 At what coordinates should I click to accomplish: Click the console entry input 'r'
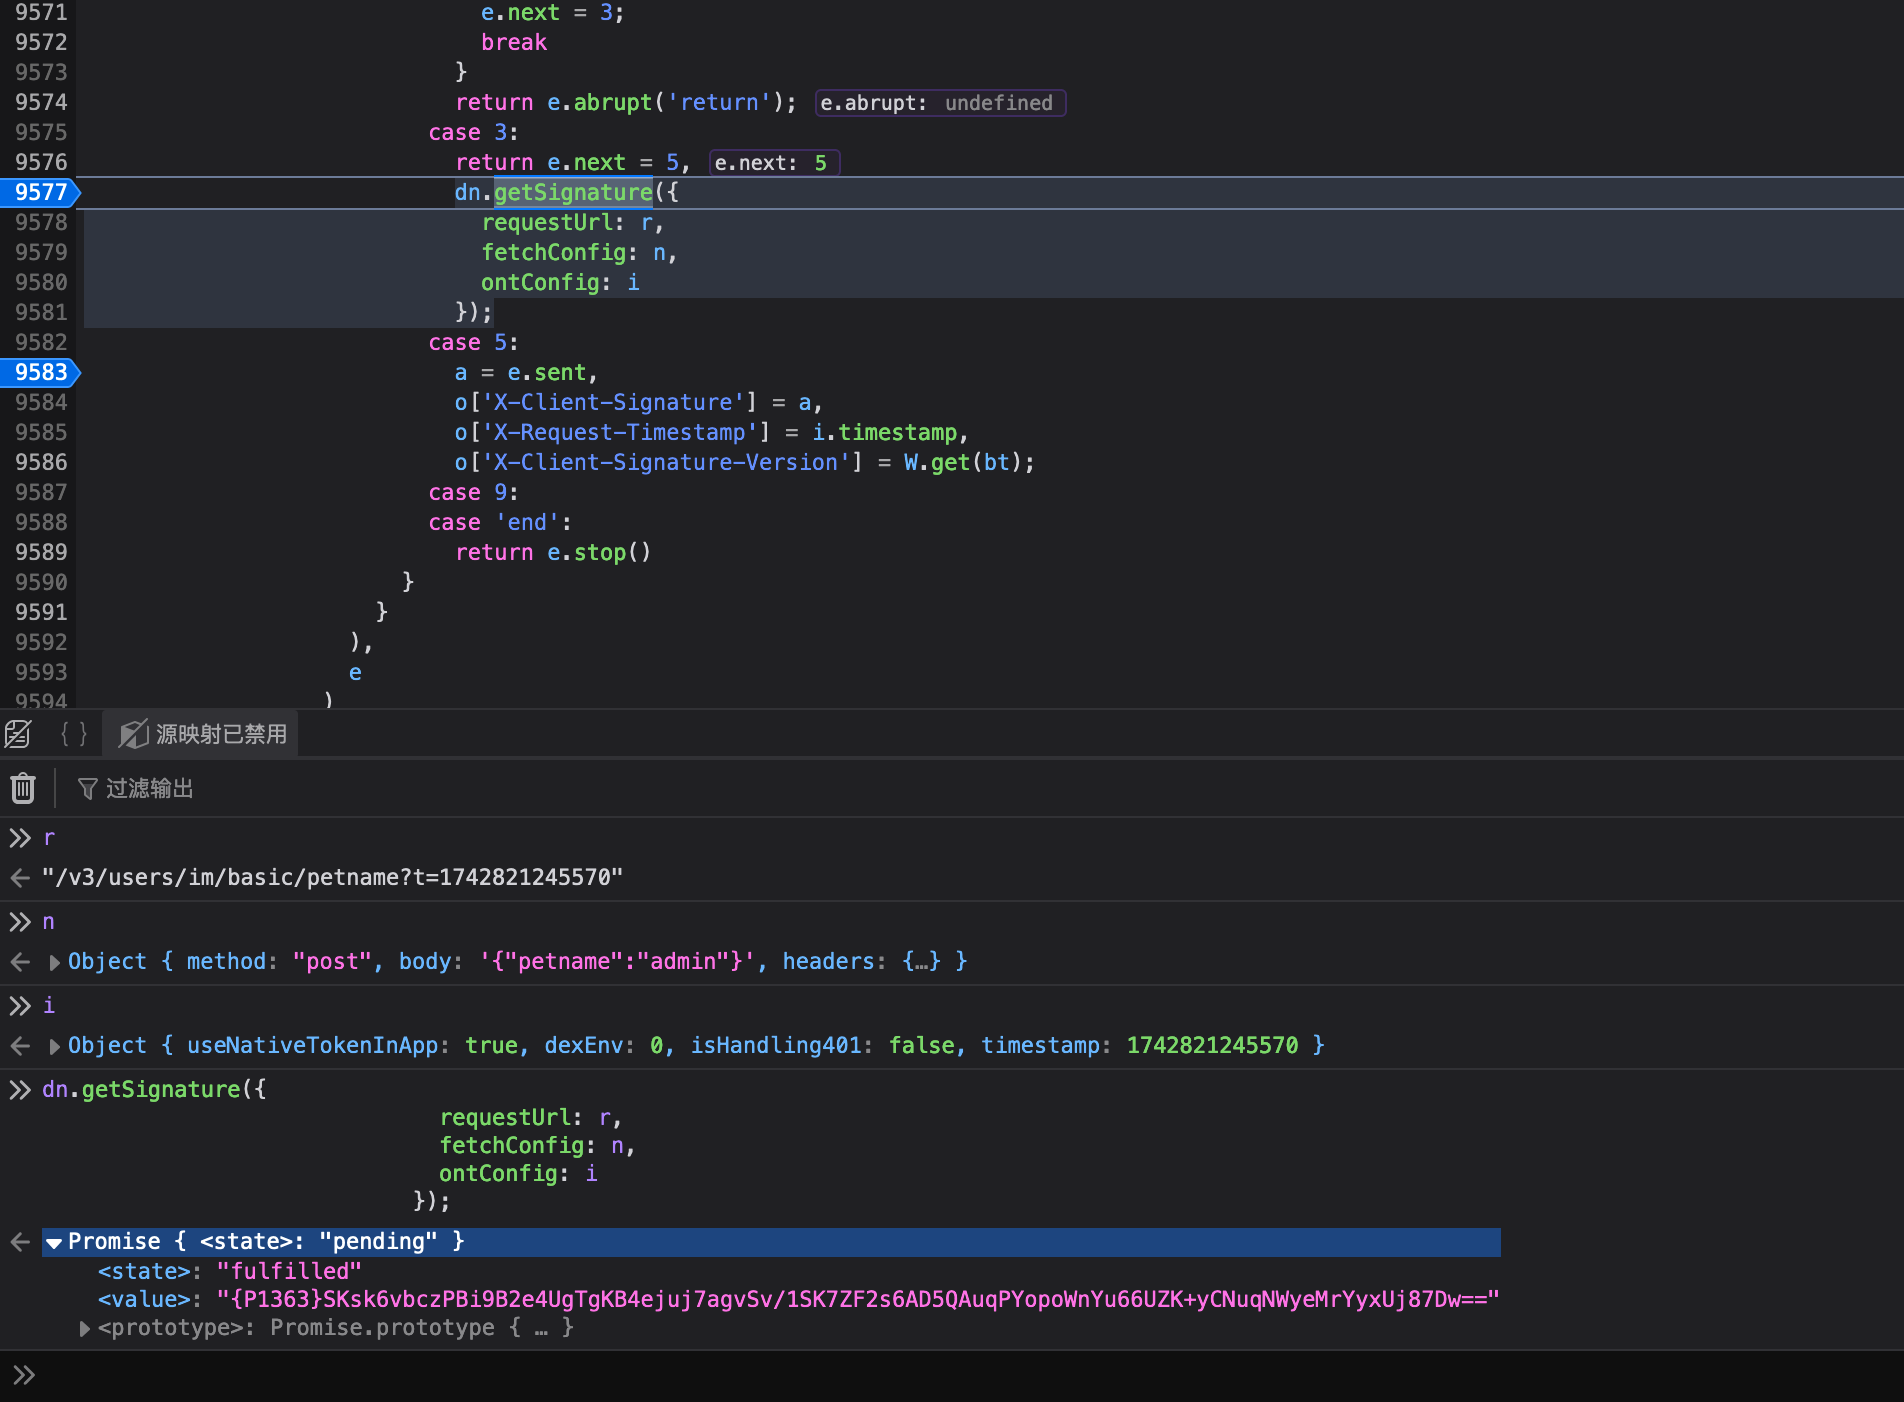pyautogui.click(x=49, y=838)
